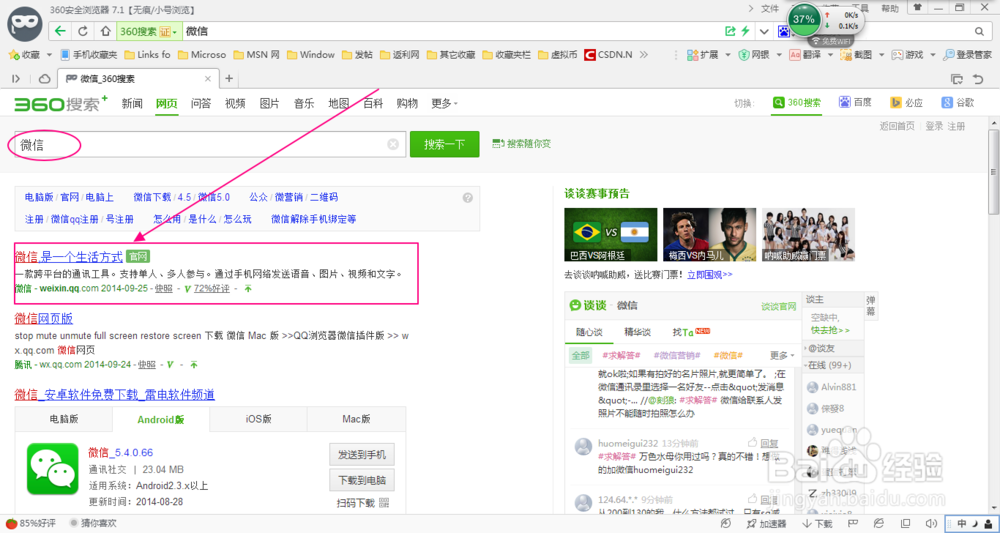The width and height of the screenshot is (1000, 533).
Task: Open the 巴西VS阿根廷 thumbnail
Action: [x=610, y=235]
